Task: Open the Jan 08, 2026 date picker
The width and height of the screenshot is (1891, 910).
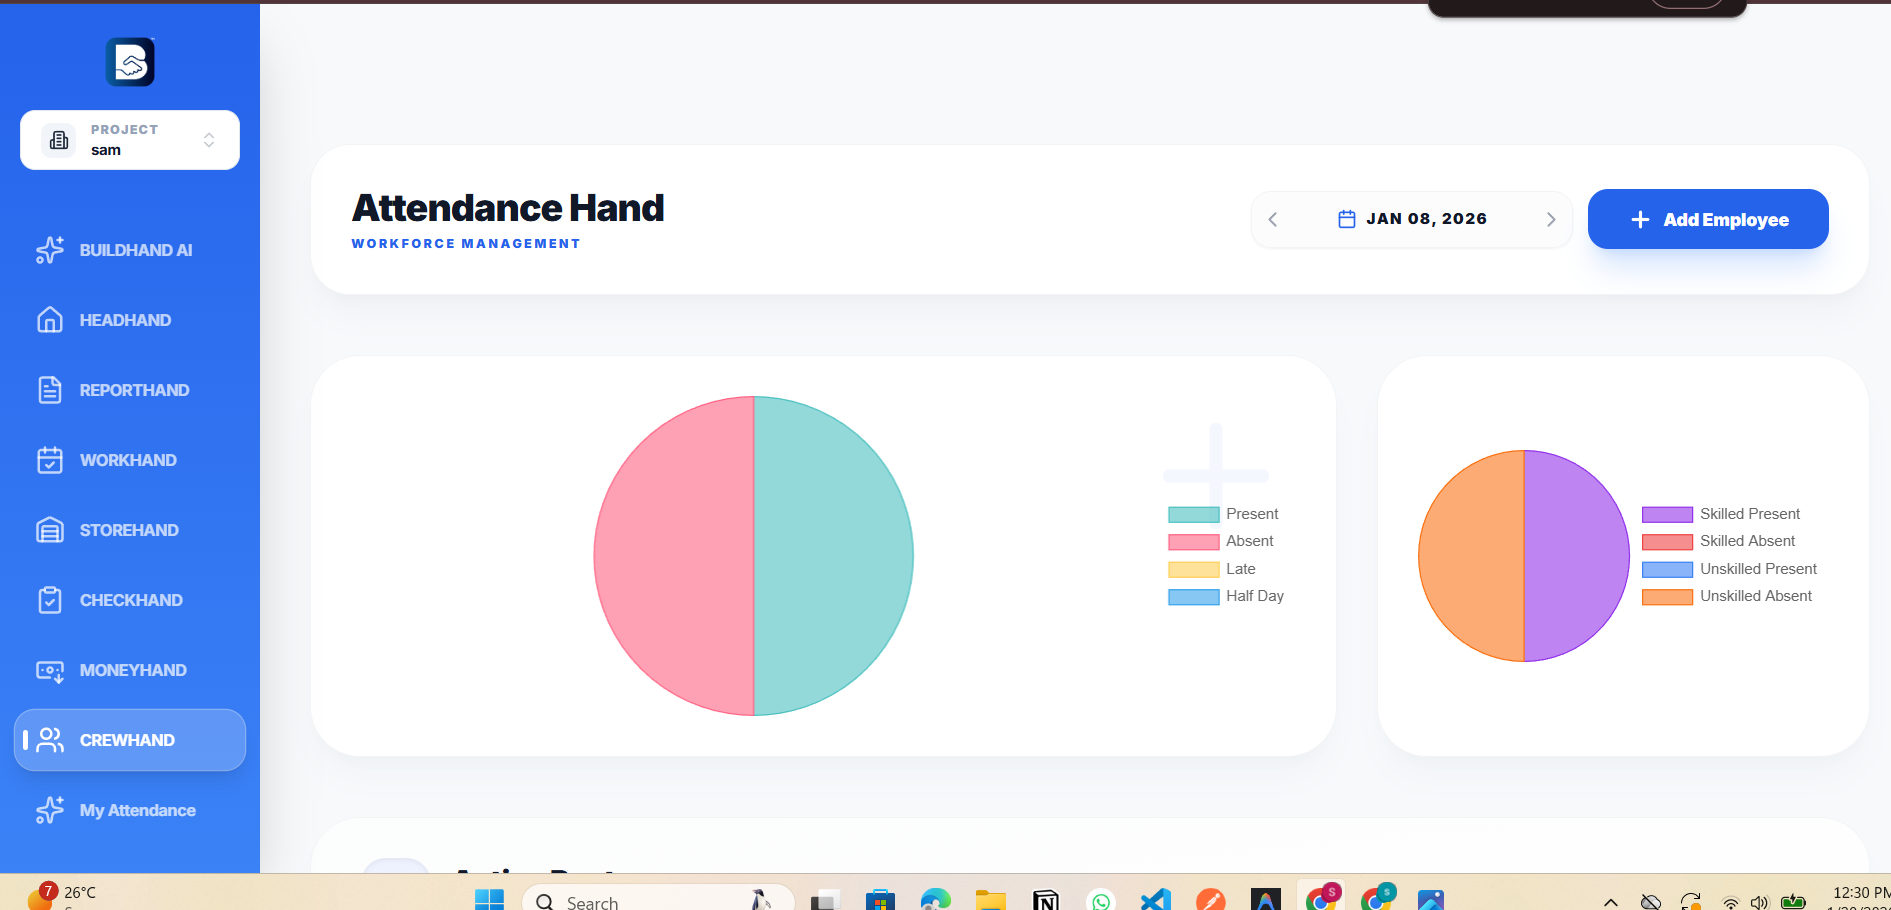Action: 1412,219
